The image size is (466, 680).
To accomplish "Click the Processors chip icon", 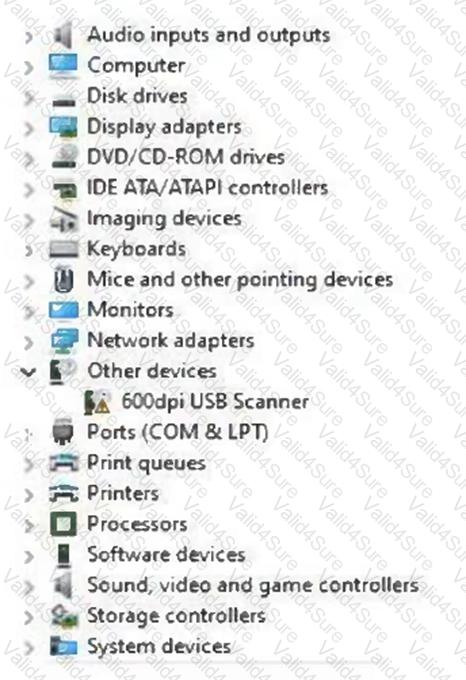I will [x=64, y=524].
